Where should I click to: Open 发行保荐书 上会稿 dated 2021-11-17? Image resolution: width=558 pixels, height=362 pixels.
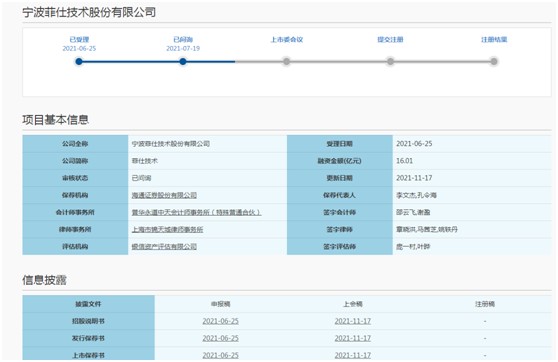tap(353, 338)
